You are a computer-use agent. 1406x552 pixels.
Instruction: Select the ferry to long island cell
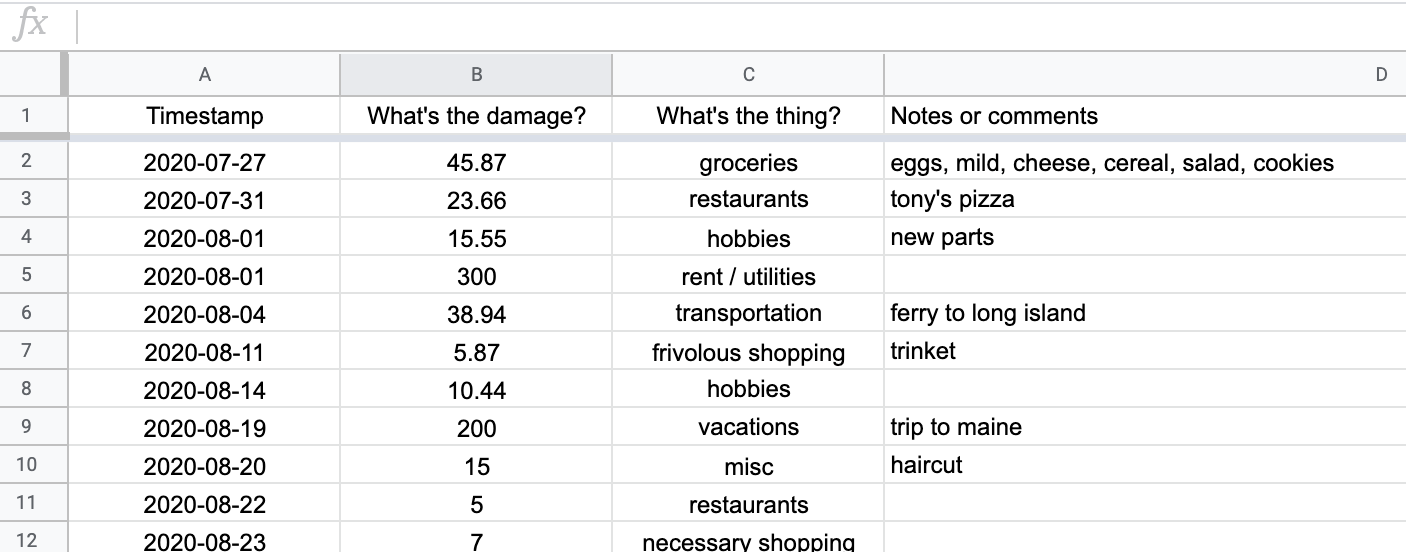point(1145,313)
